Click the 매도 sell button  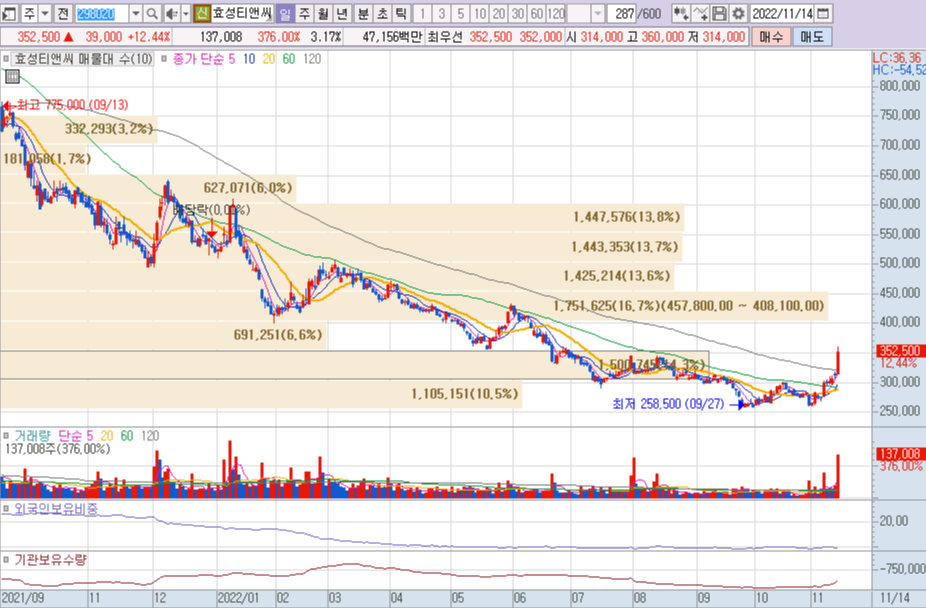[811, 37]
